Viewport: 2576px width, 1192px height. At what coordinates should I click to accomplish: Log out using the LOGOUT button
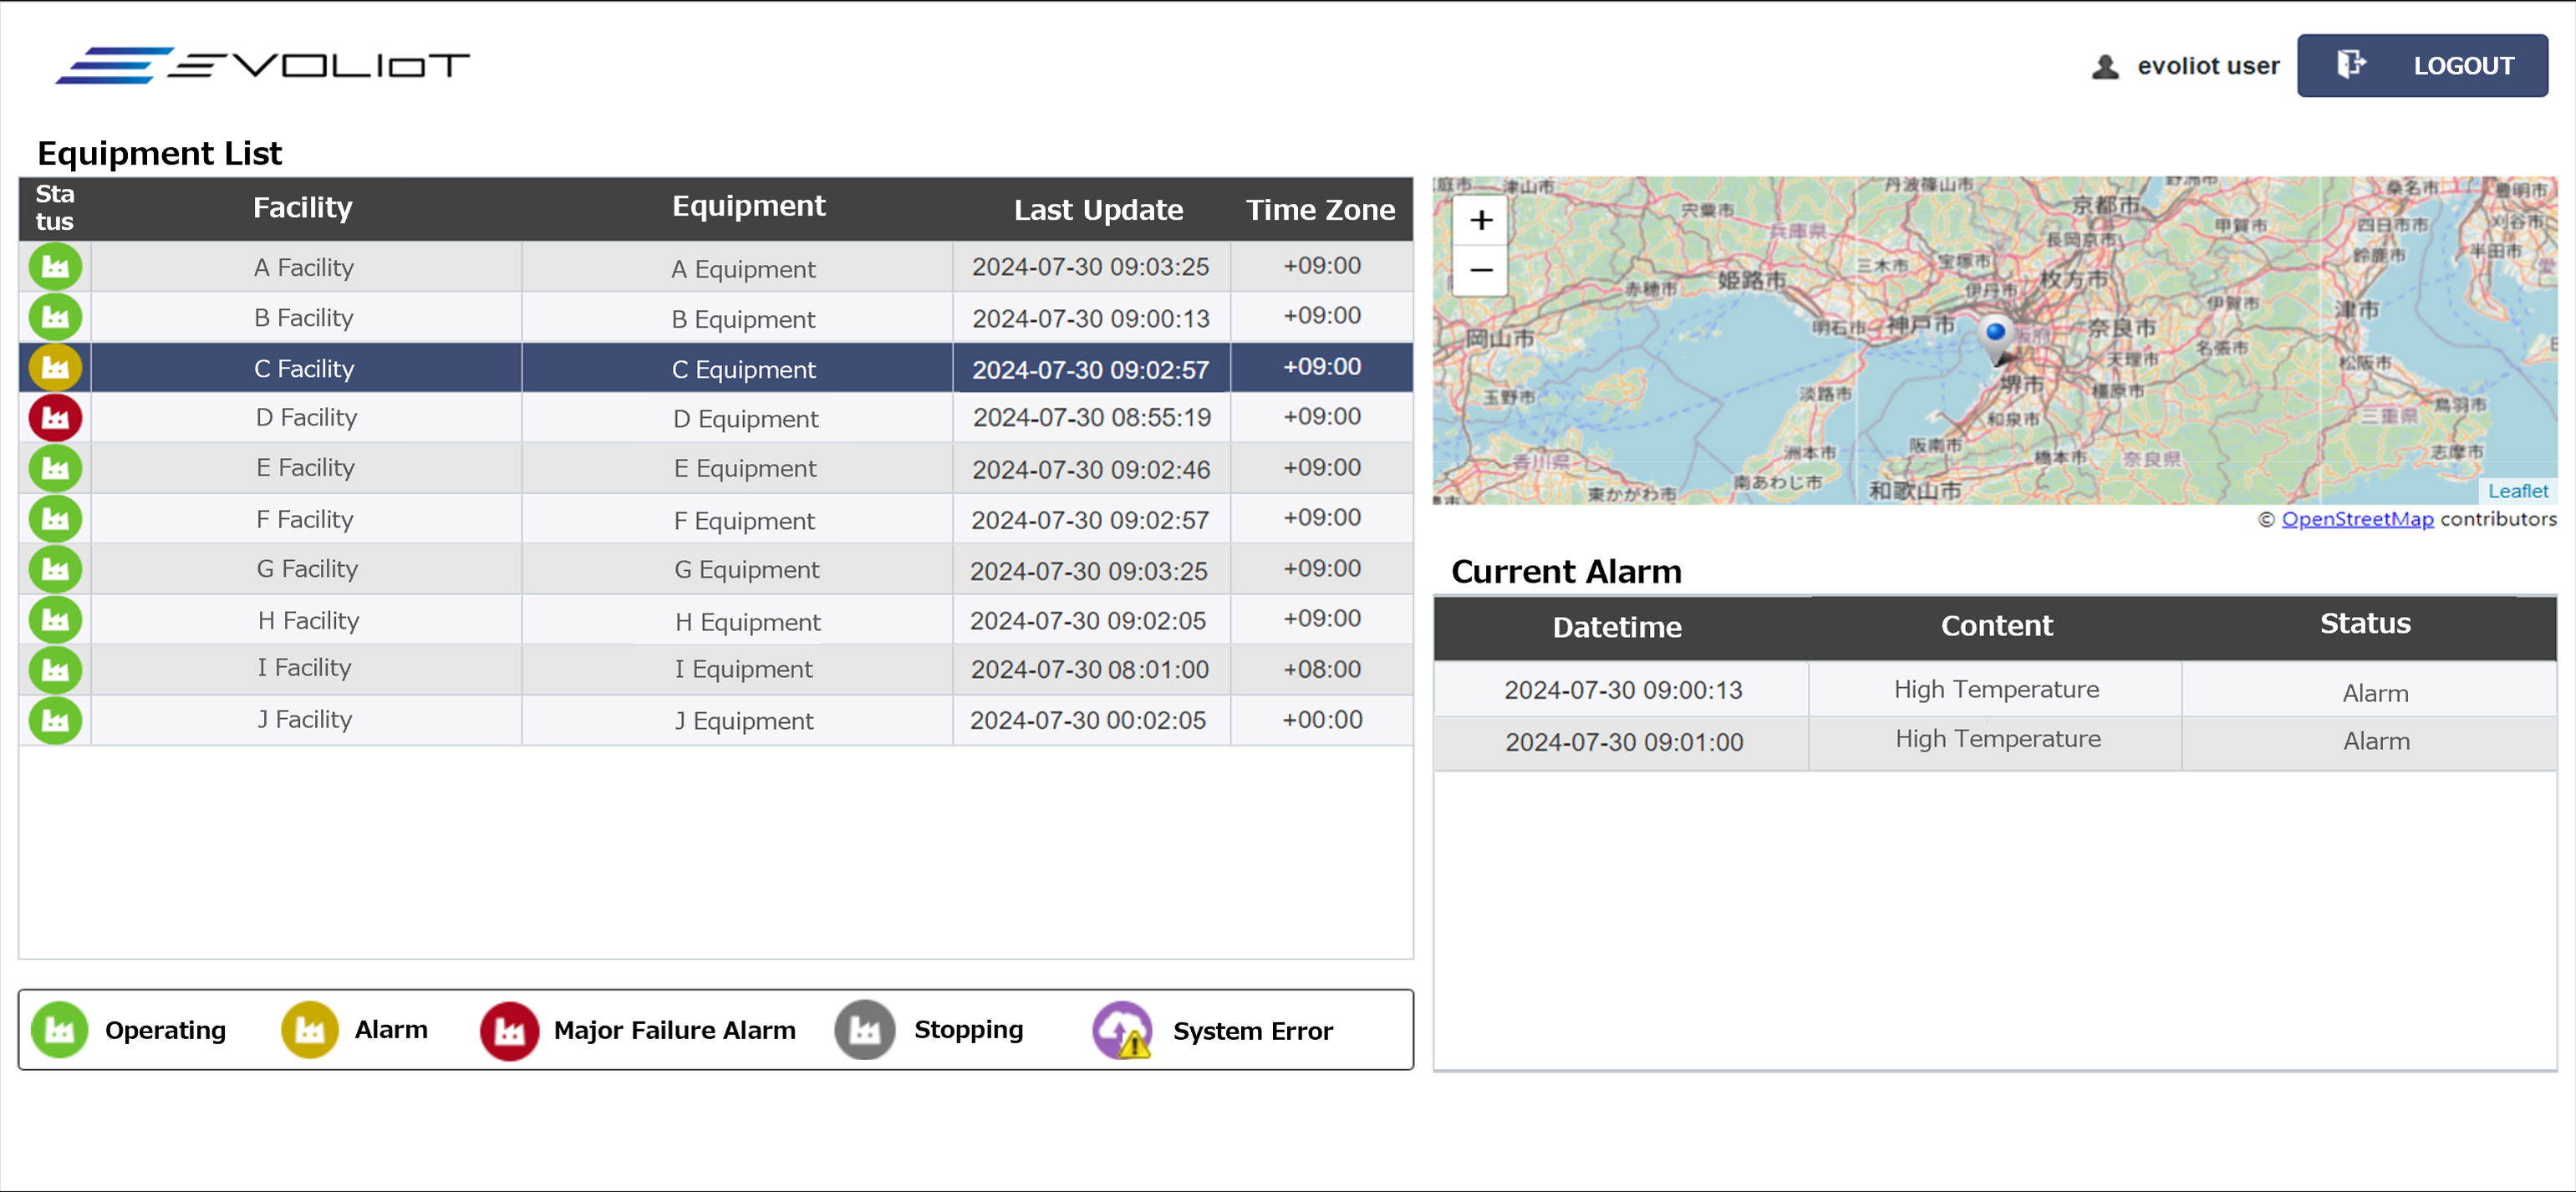click(x=2421, y=66)
